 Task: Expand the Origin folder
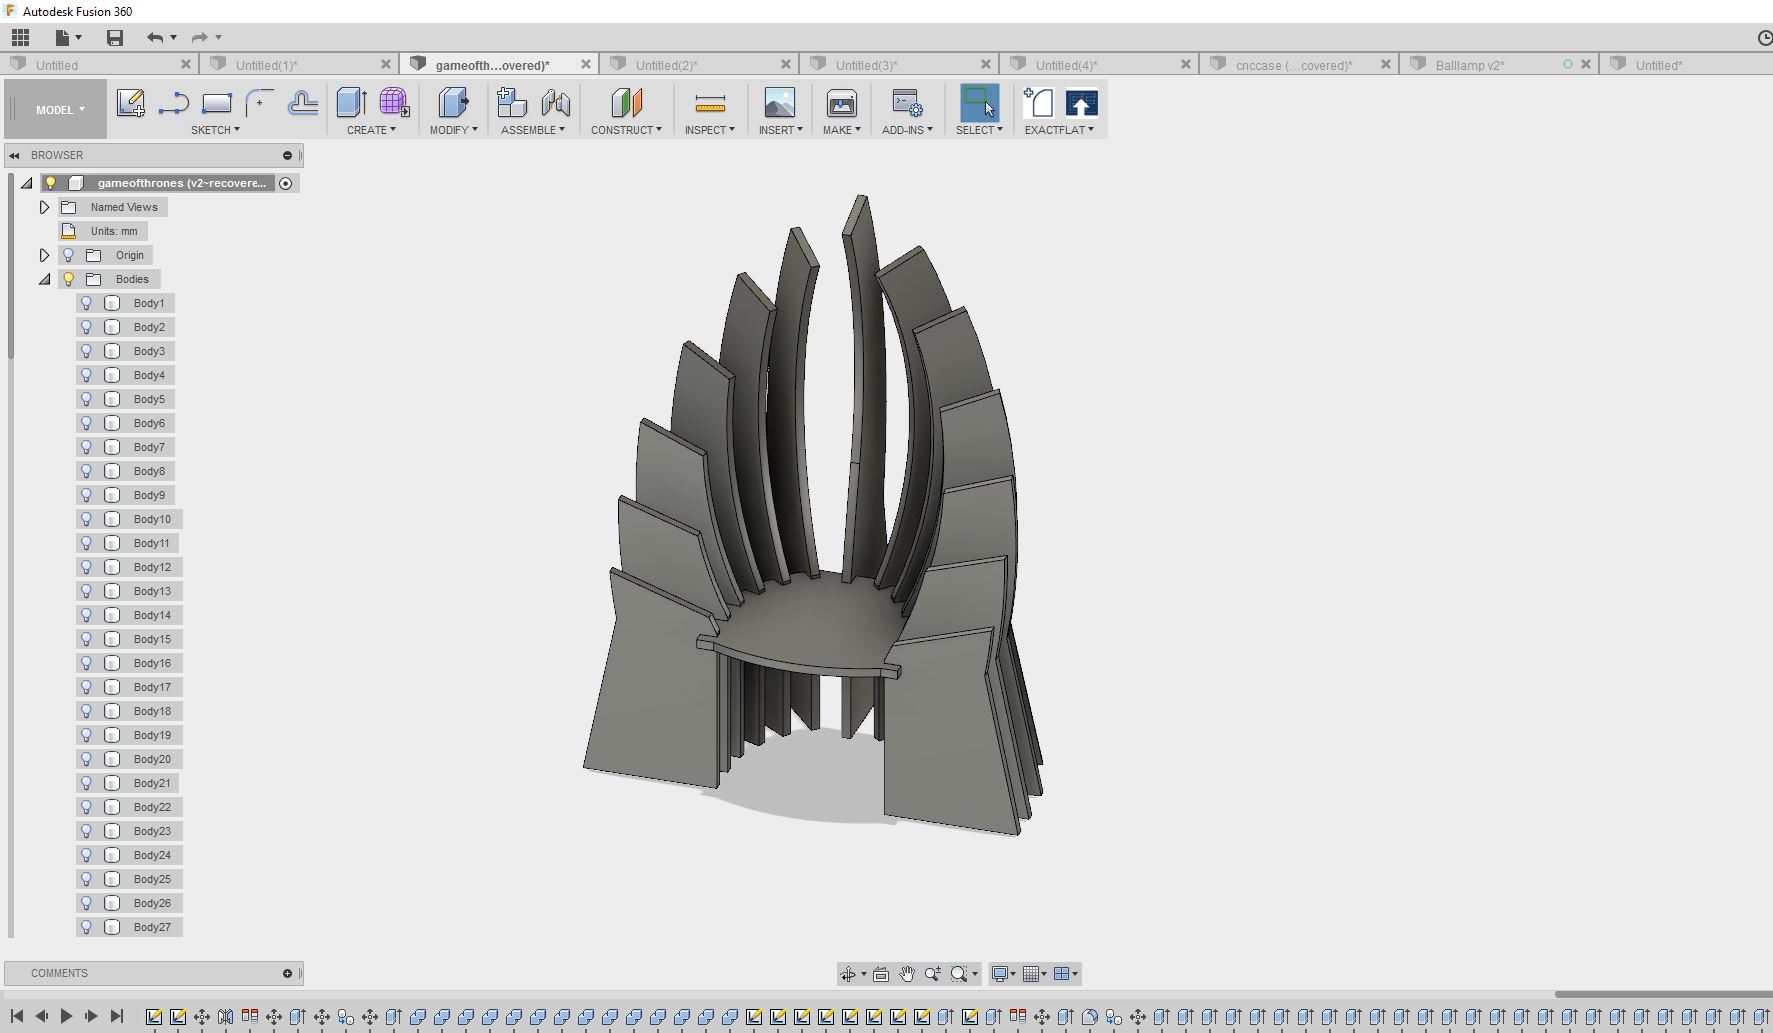click(44, 255)
